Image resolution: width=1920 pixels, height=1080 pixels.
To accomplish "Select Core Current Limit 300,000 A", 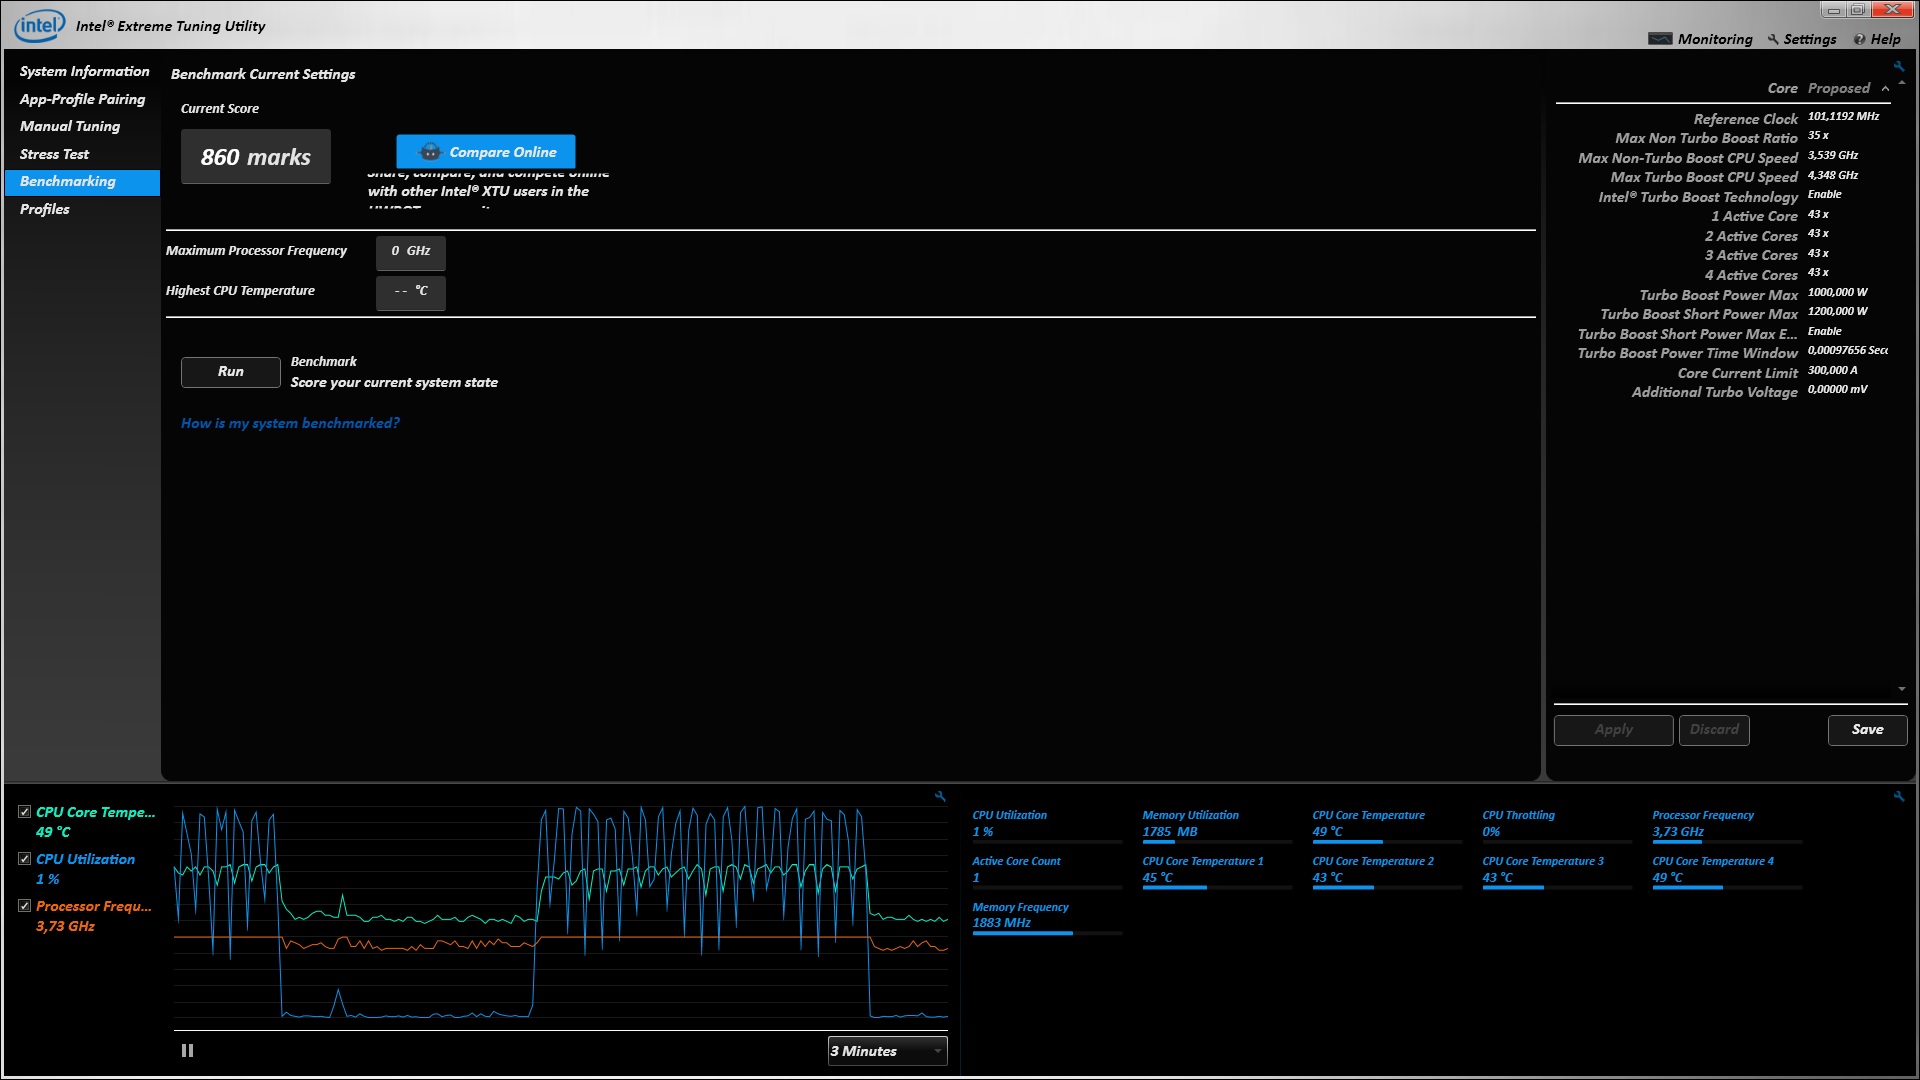I will 1832,371.
